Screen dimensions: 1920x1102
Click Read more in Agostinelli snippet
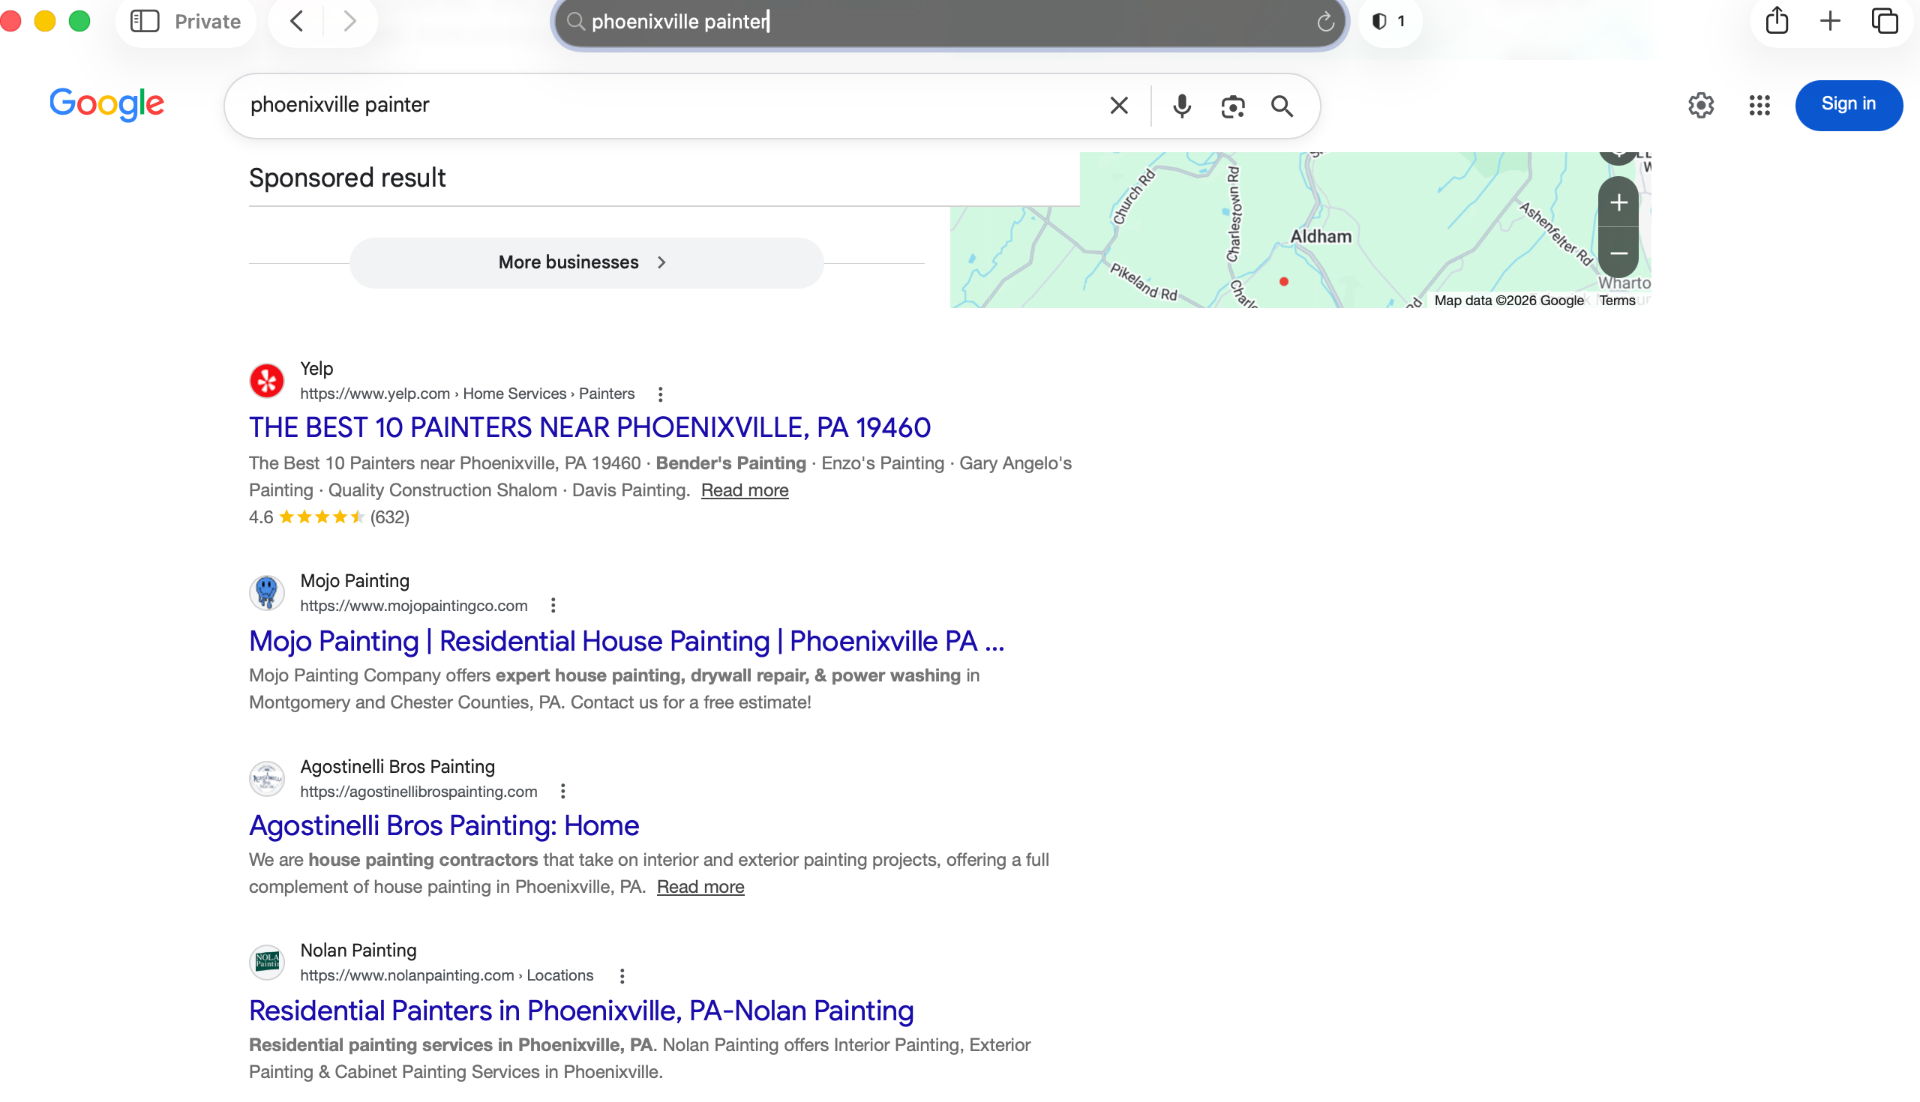coord(700,887)
